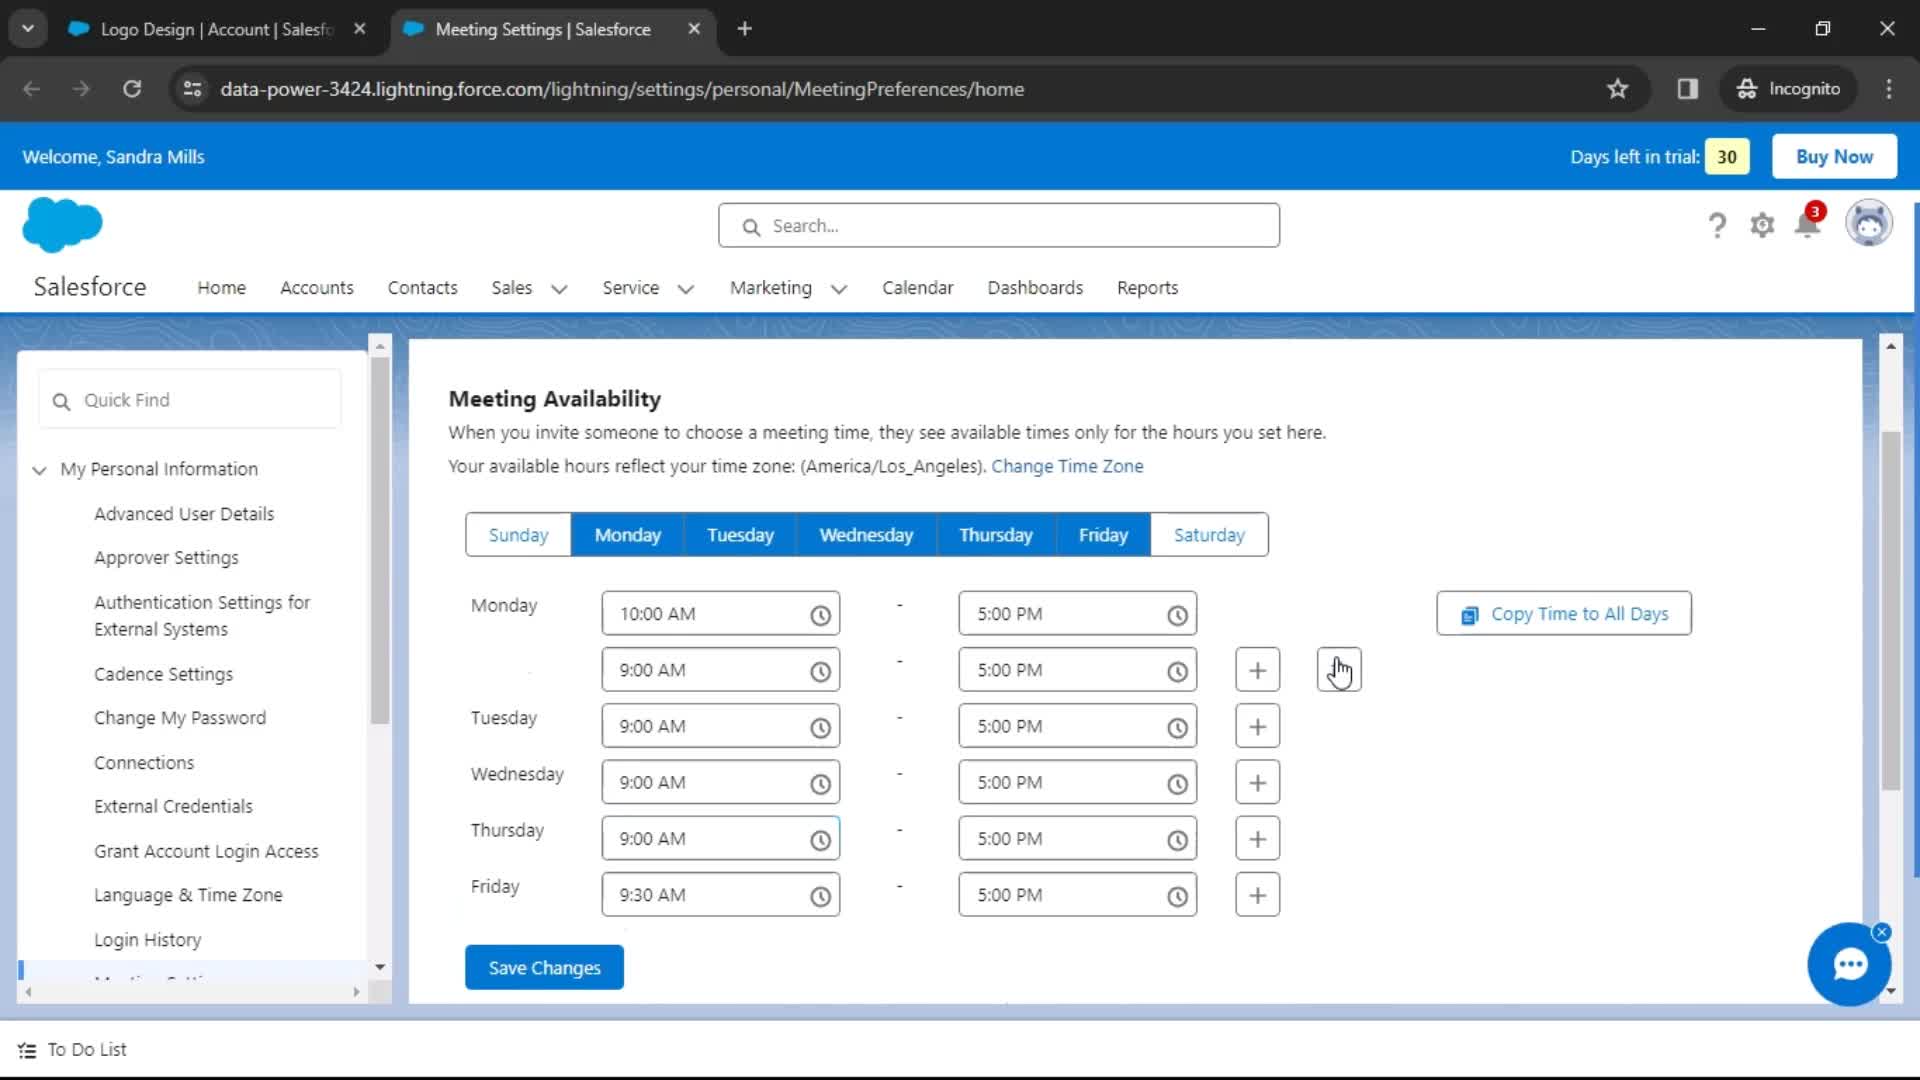The height and width of the screenshot is (1080, 1920).
Task: Add another time slot for Wednesday
Action: coord(1257,783)
